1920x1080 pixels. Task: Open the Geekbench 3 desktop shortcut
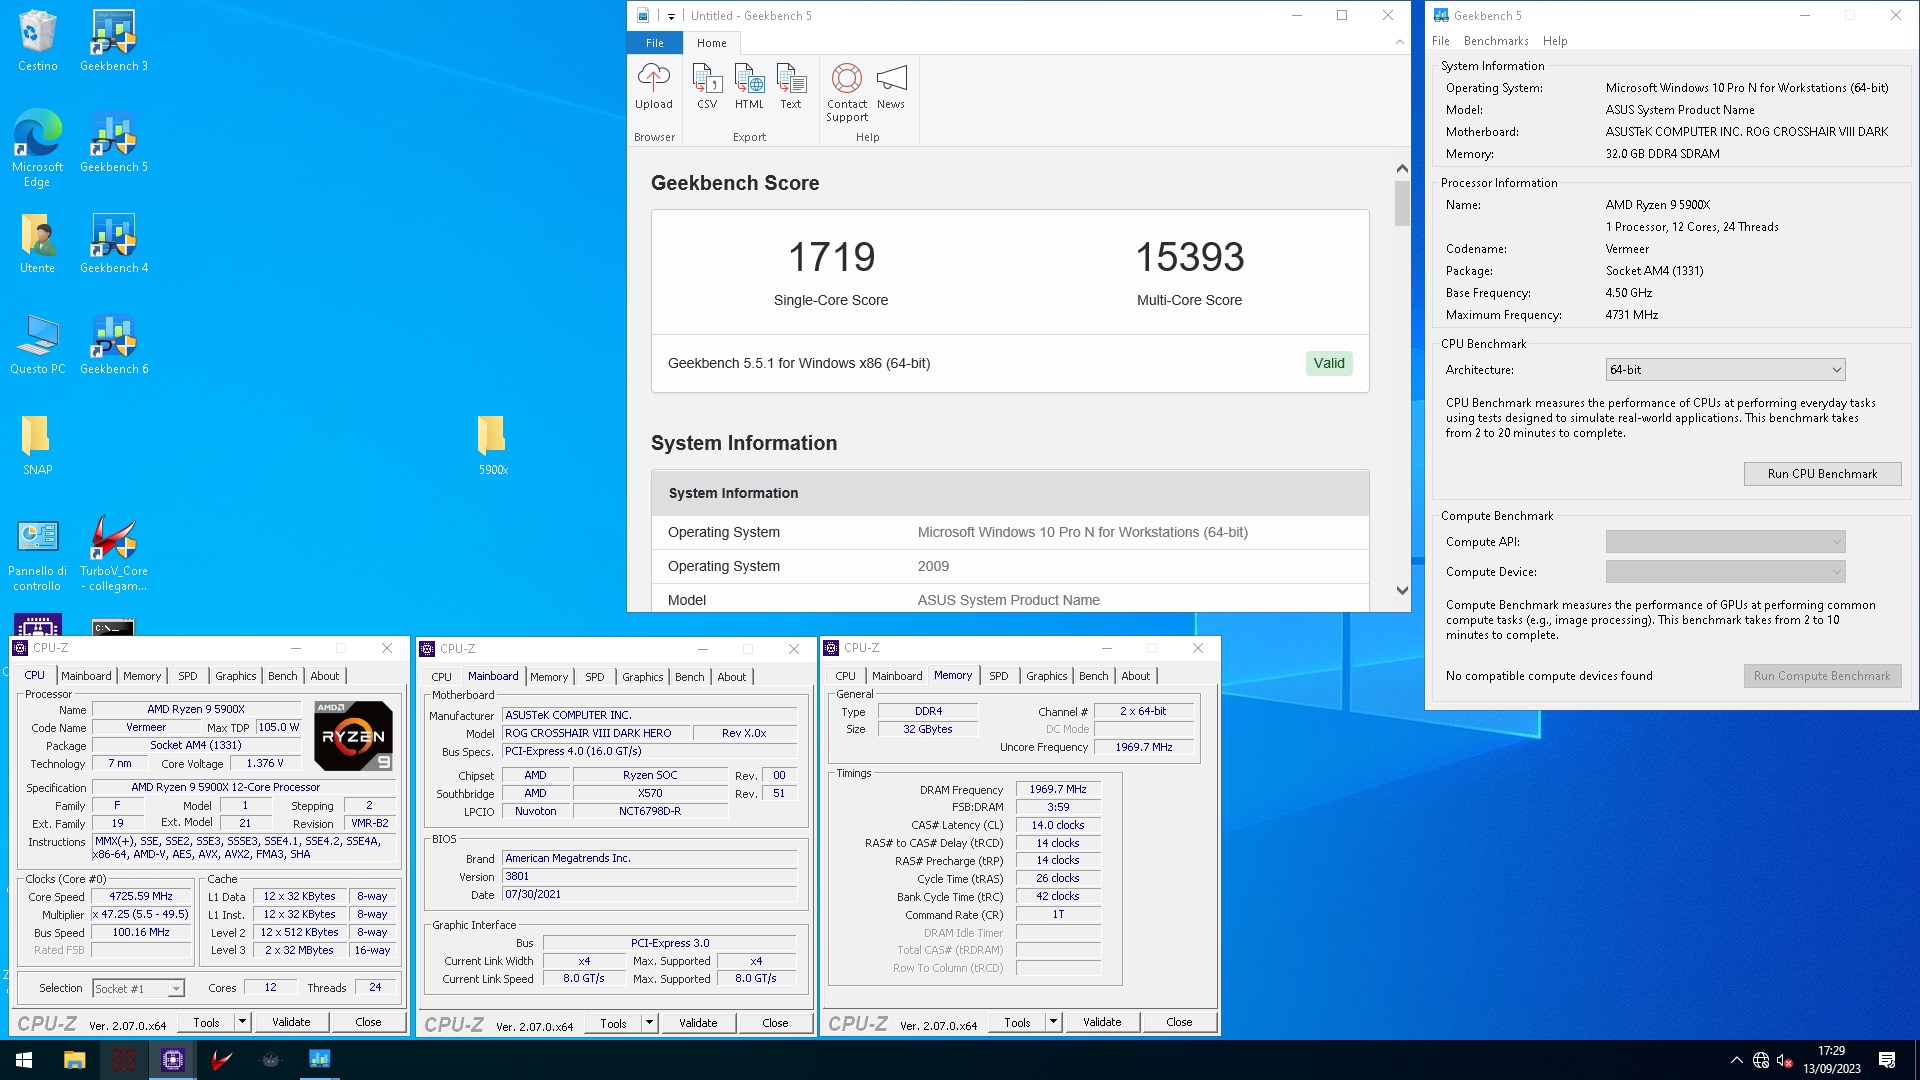pos(114,41)
